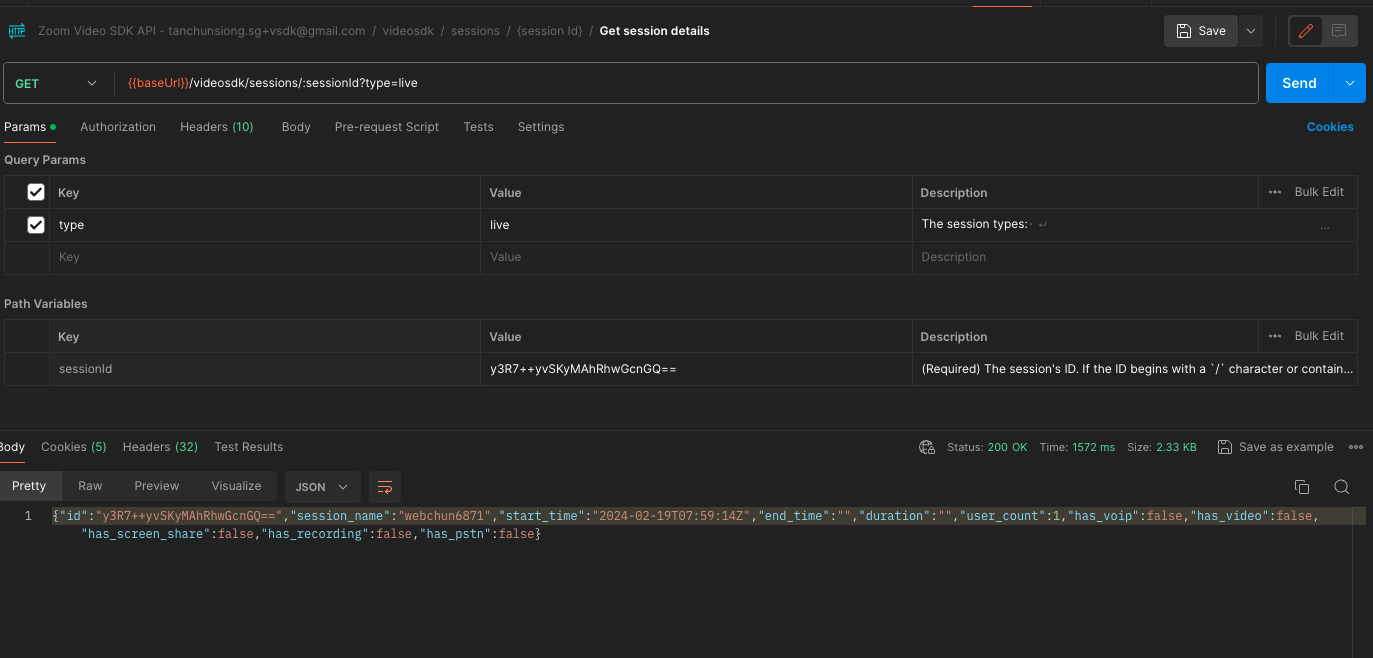Click the Cookies link
This screenshot has height=658, width=1373.
click(x=1330, y=127)
